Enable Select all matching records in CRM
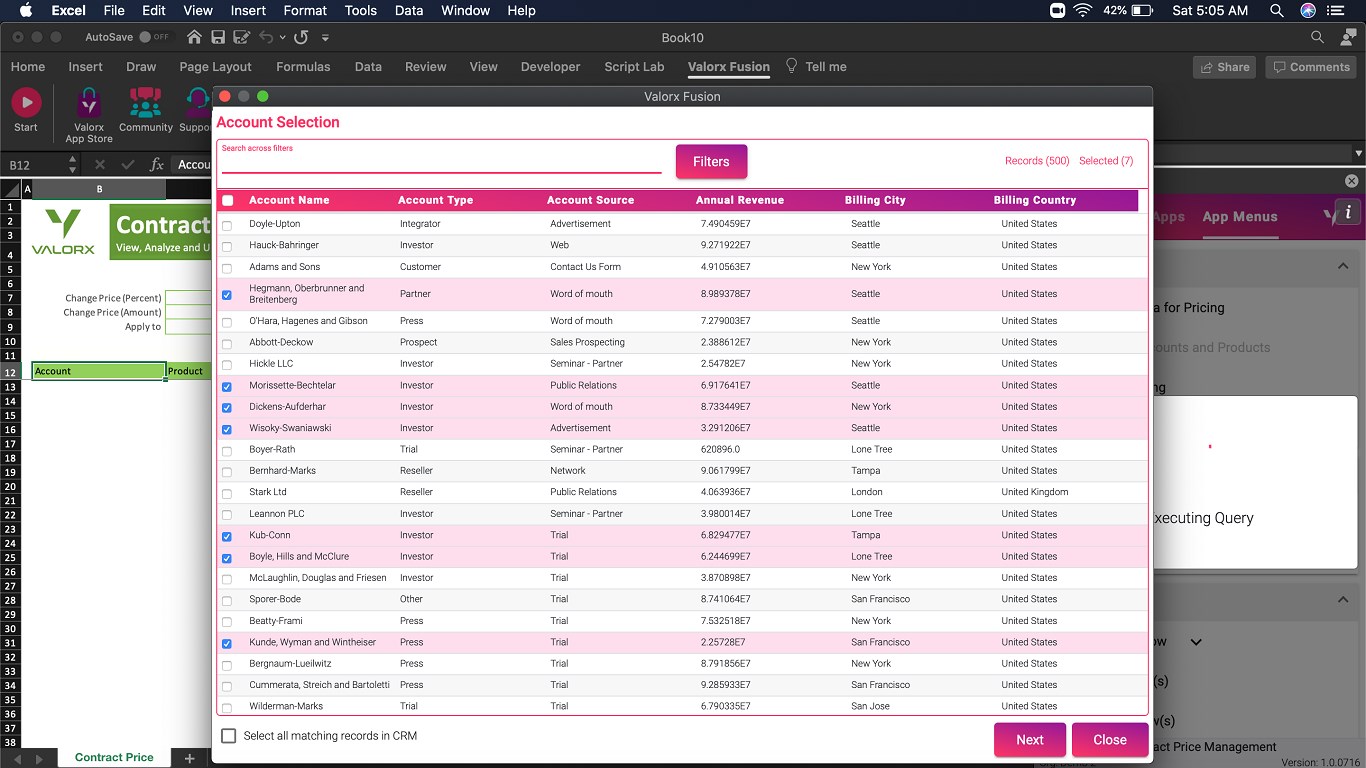Viewport: 1366px width, 768px height. (x=229, y=736)
